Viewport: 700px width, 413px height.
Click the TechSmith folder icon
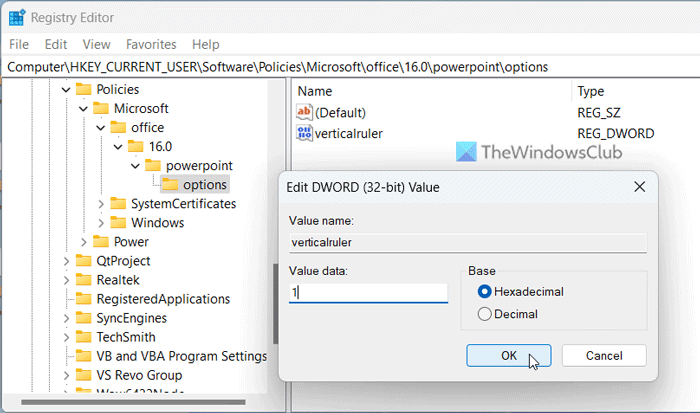83,337
